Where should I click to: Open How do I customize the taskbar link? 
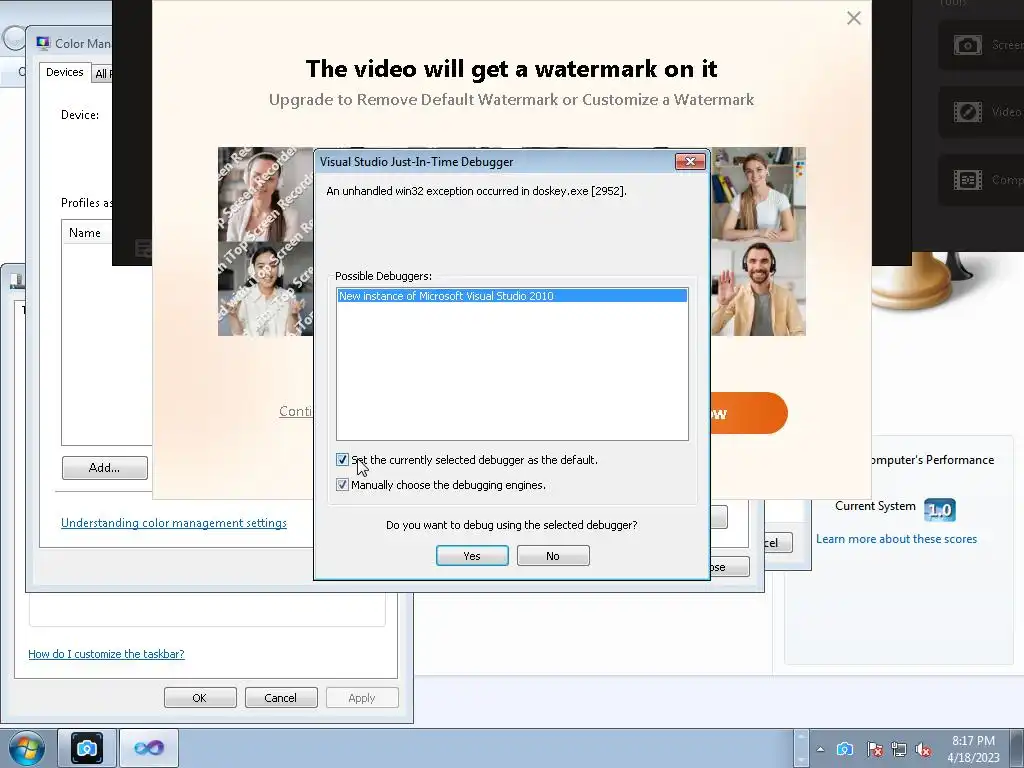(106, 654)
